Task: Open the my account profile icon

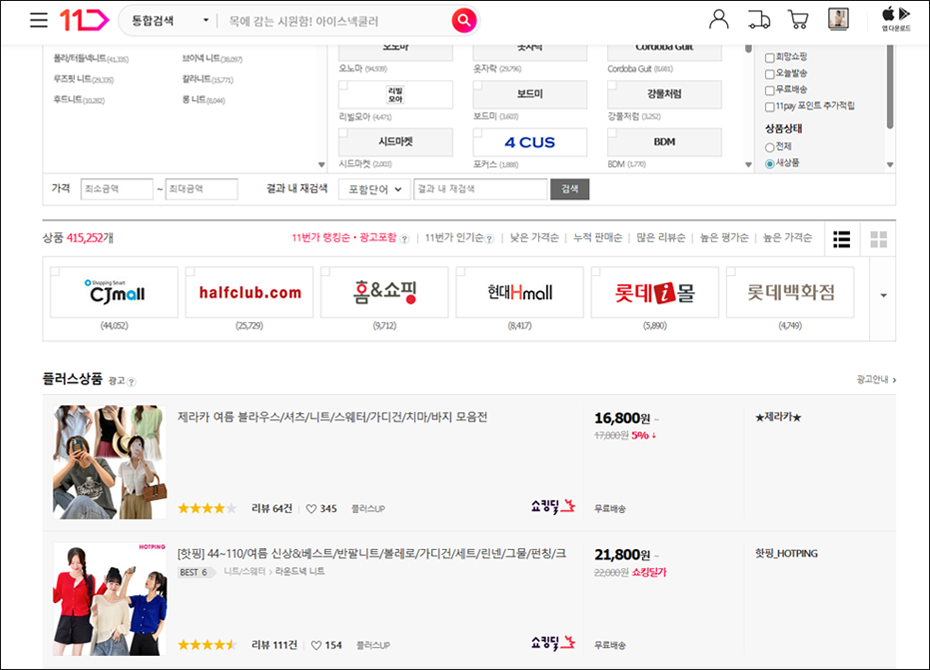Action: click(x=719, y=19)
